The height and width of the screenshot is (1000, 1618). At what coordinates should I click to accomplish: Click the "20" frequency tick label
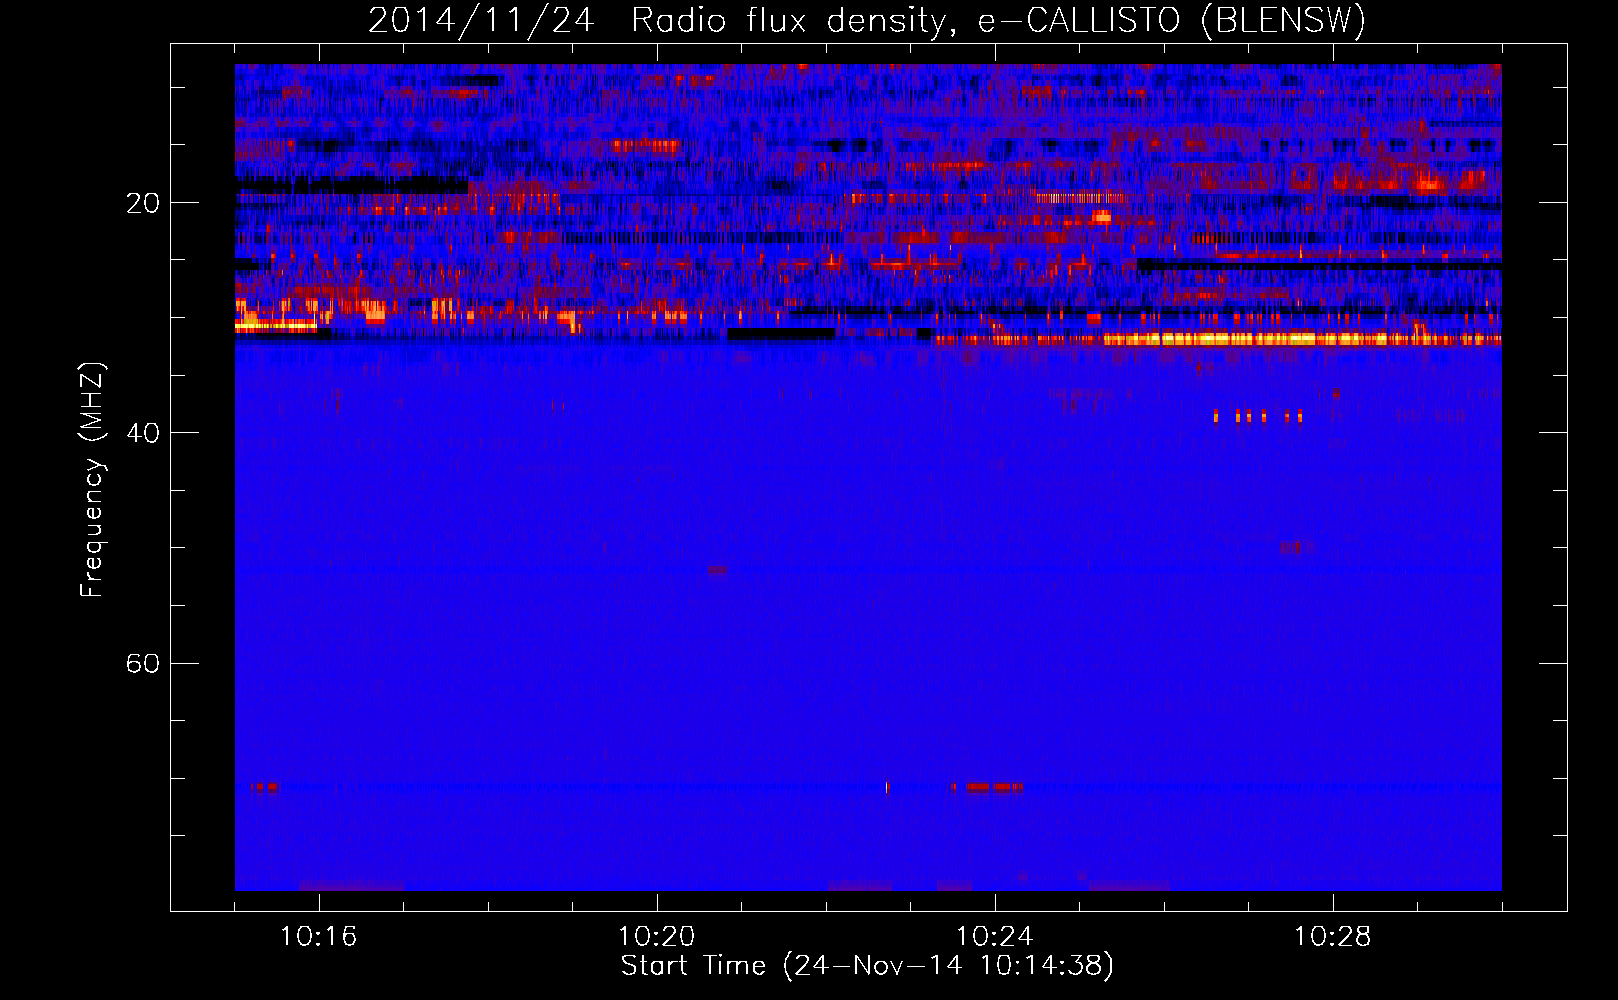click(143, 203)
